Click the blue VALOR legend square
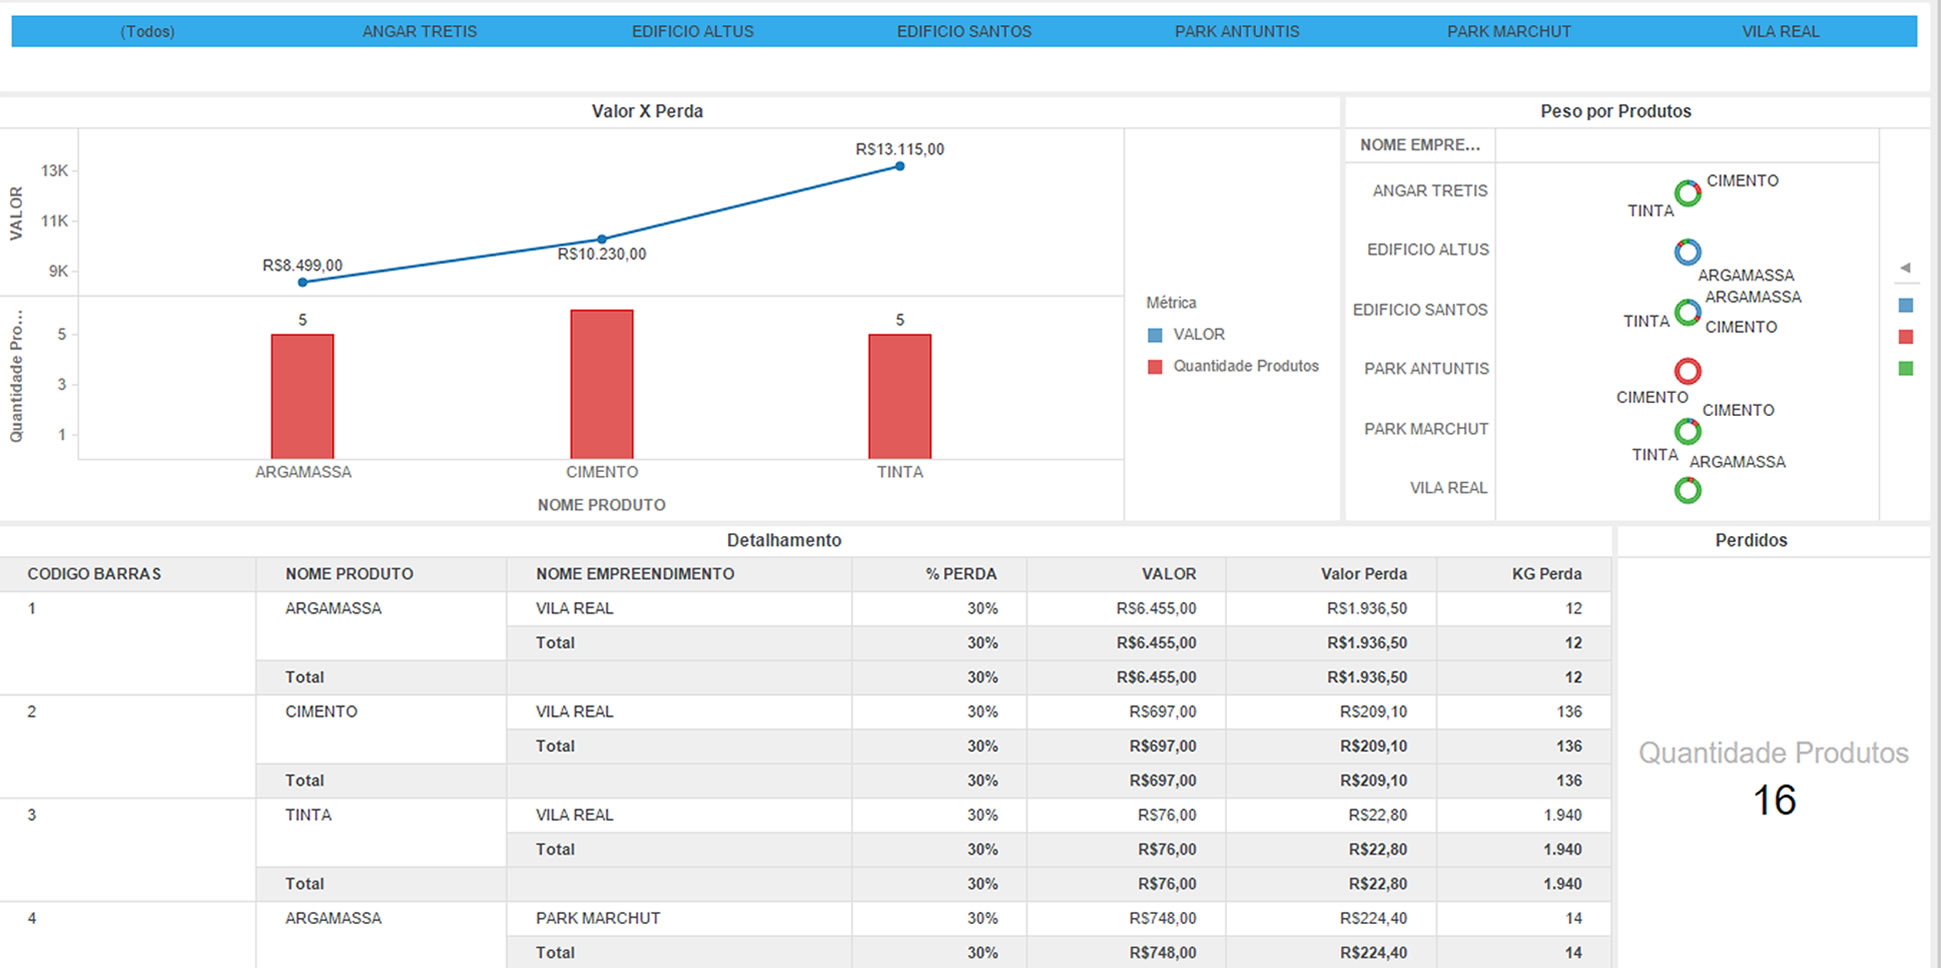Image resolution: width=1941 pixels, height=969 pixels. point(1155,335)
